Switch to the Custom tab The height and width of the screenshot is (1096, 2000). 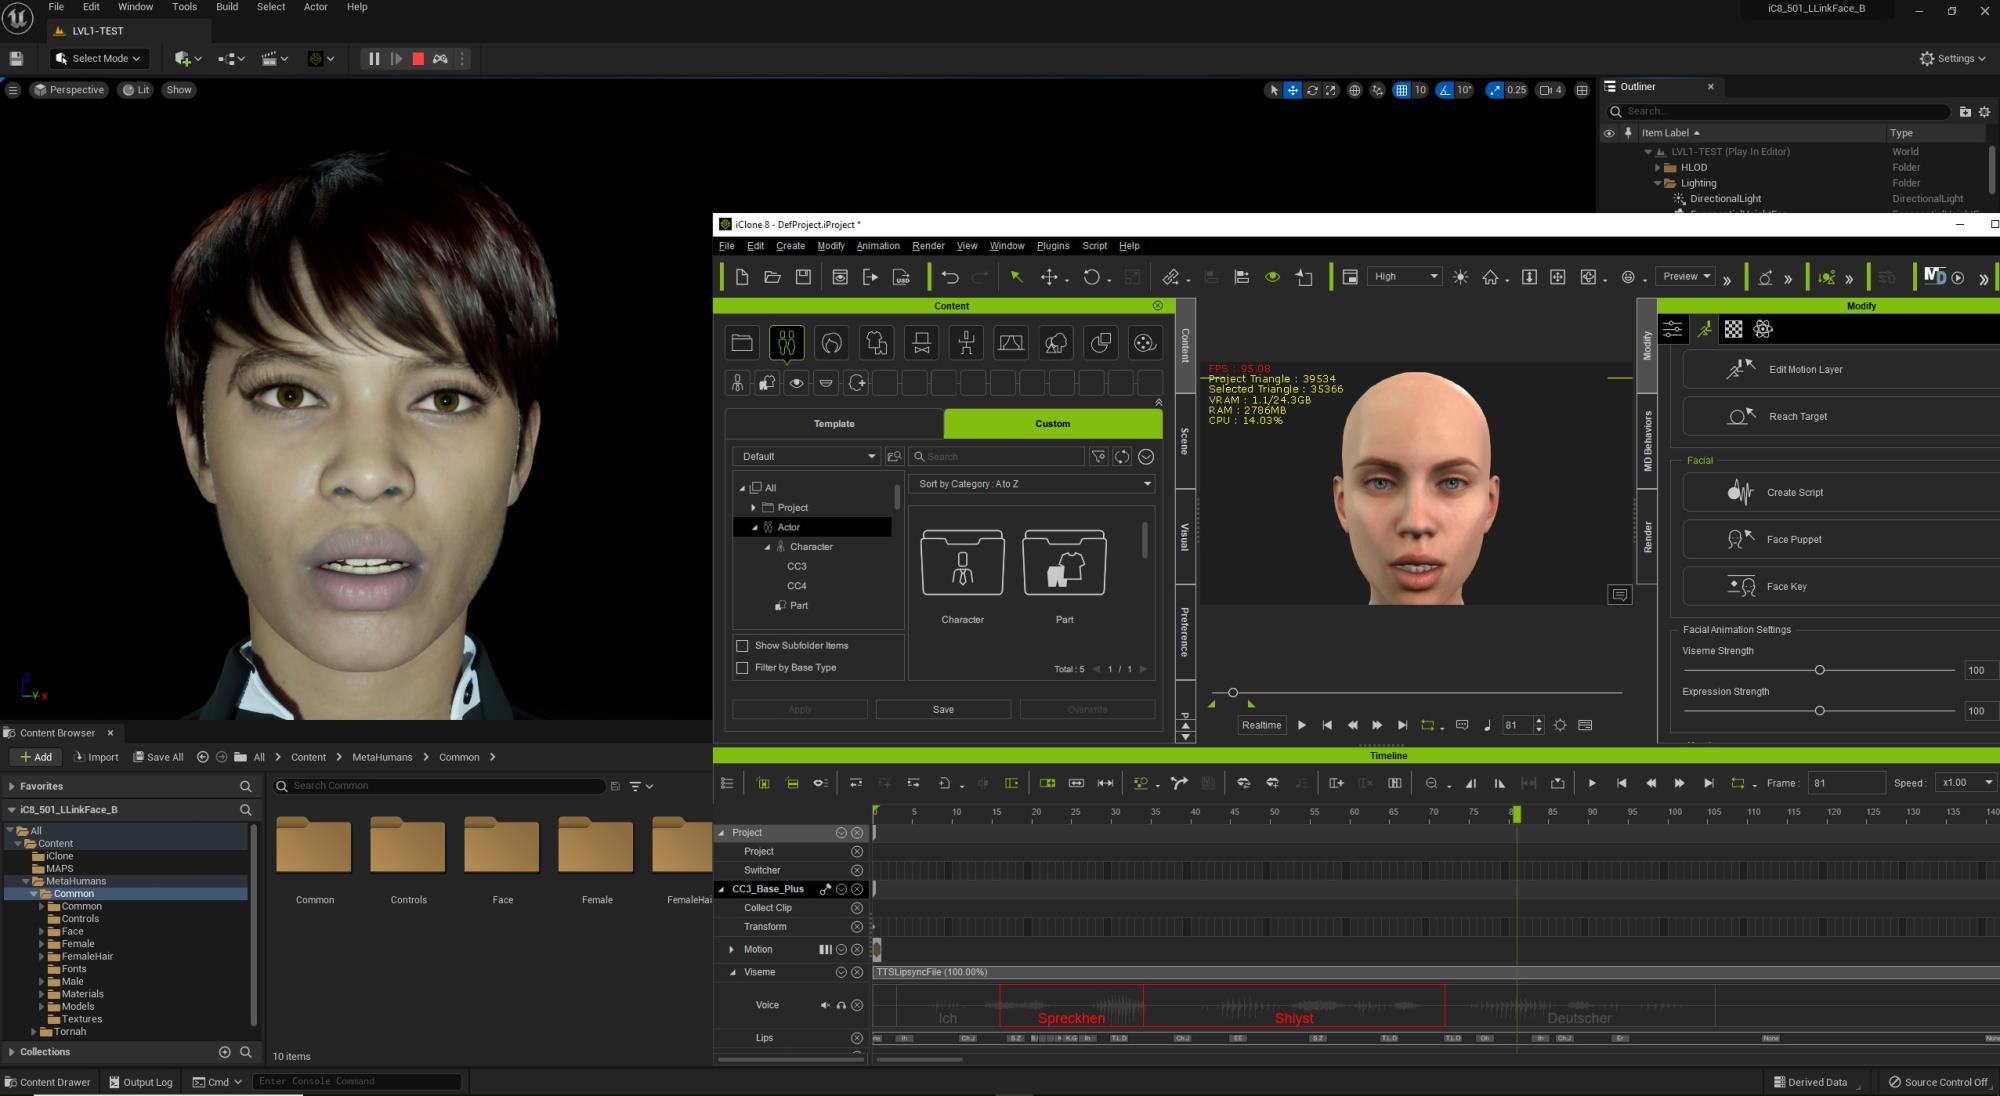[1052, 424]
